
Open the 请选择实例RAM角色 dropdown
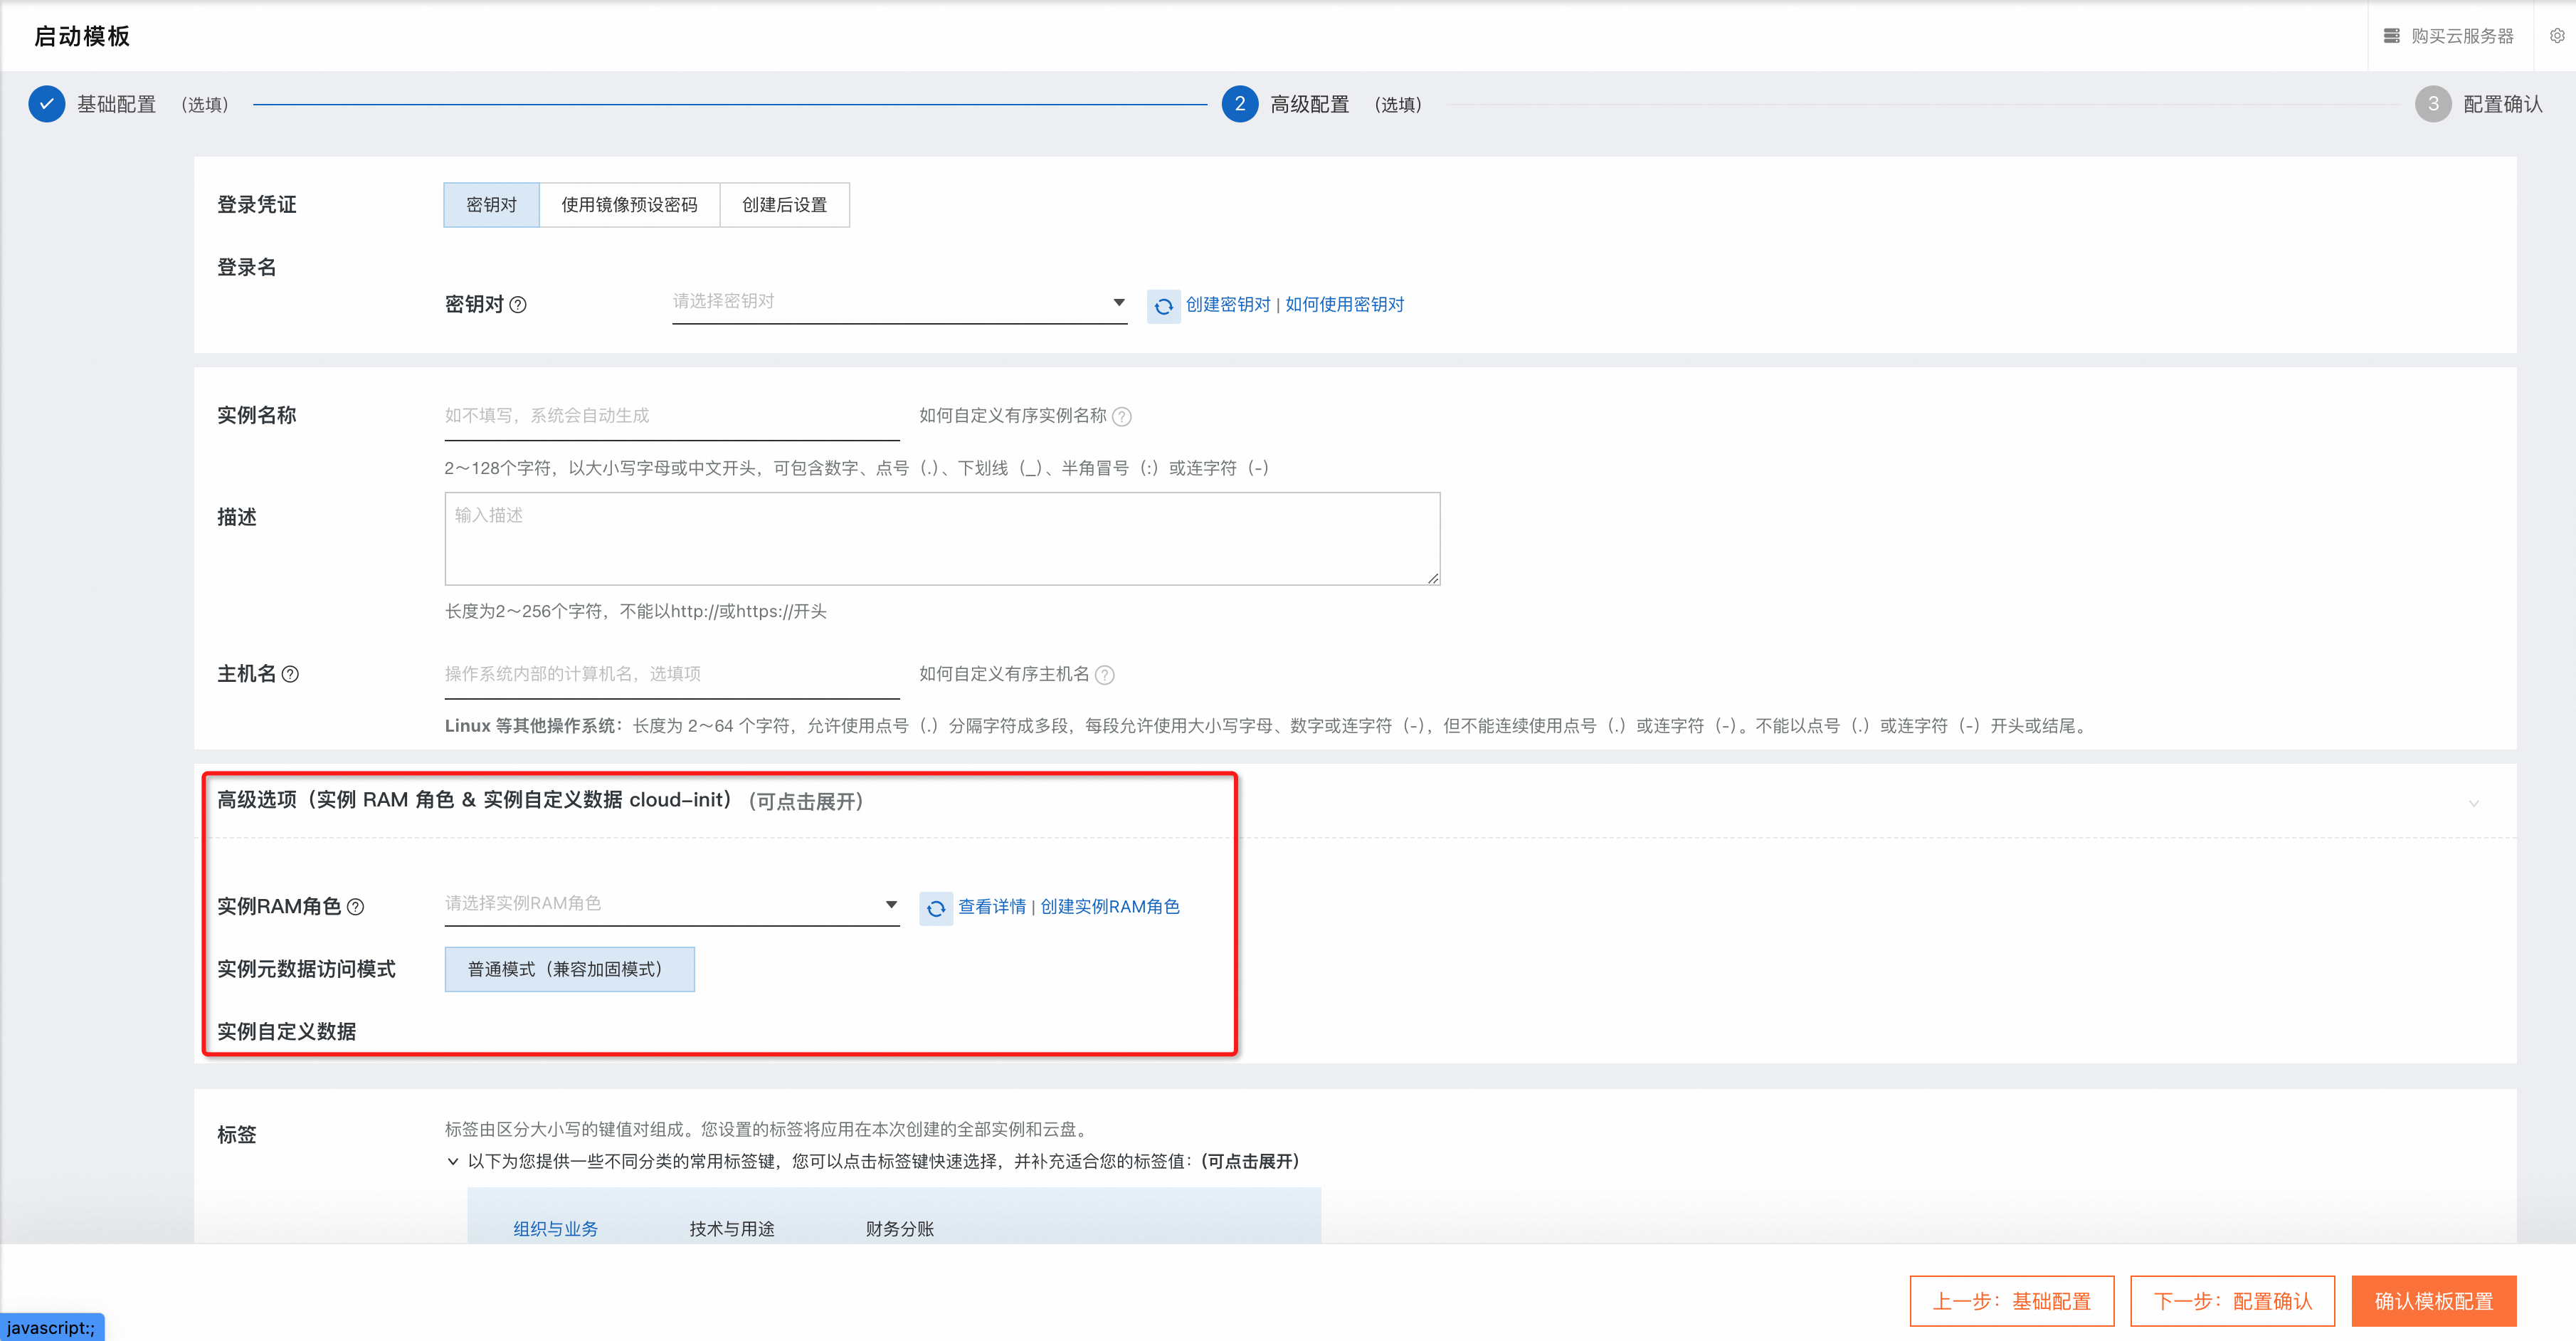(x=671, y=904)
